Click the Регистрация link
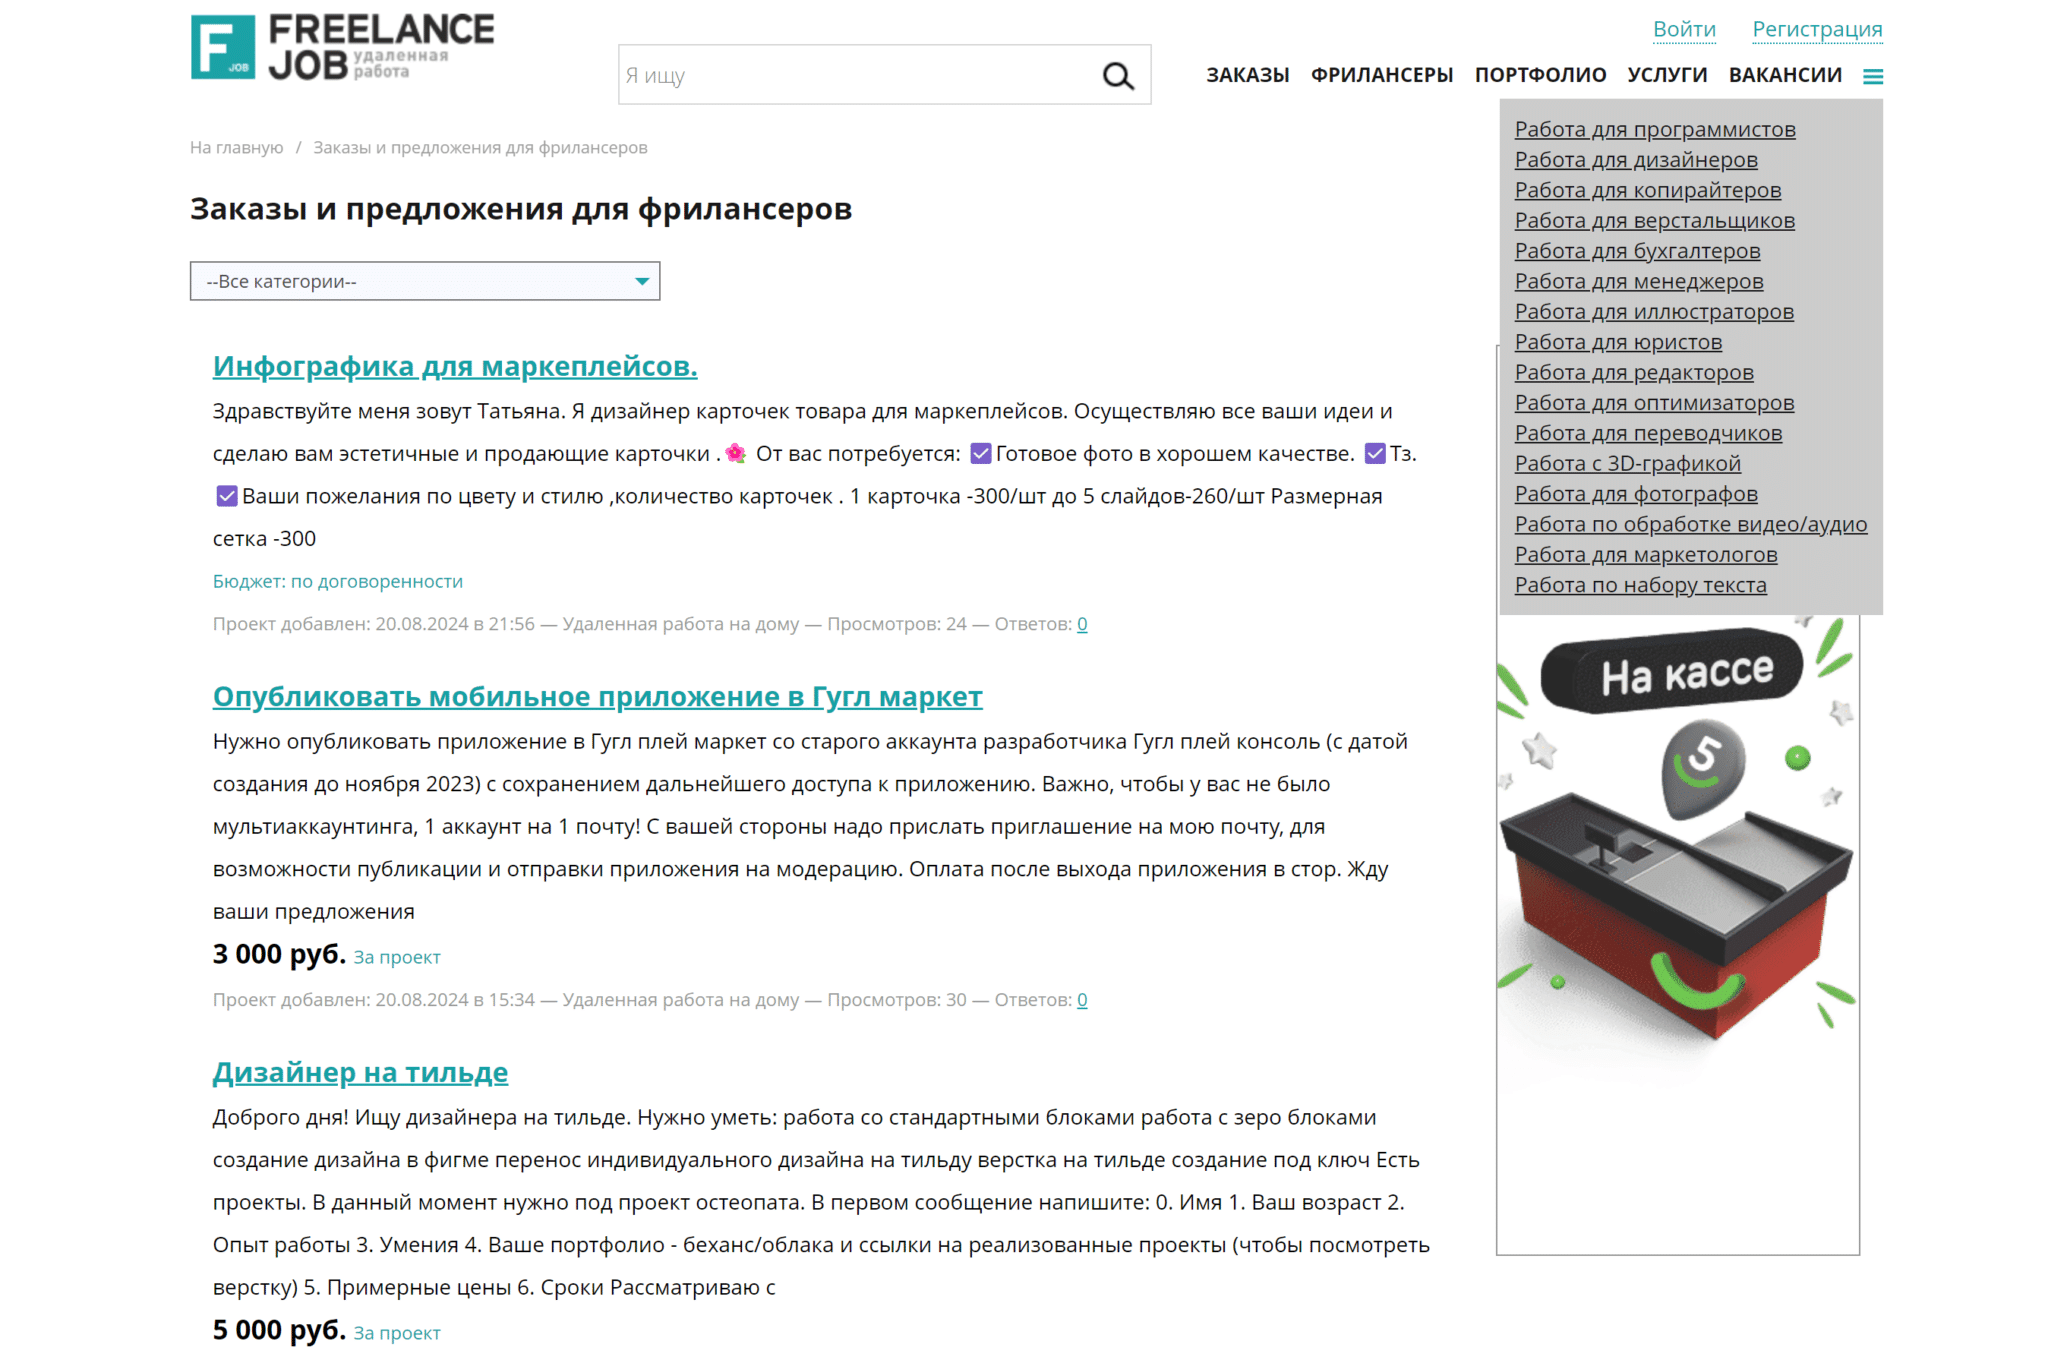 tap(1817, 30)
